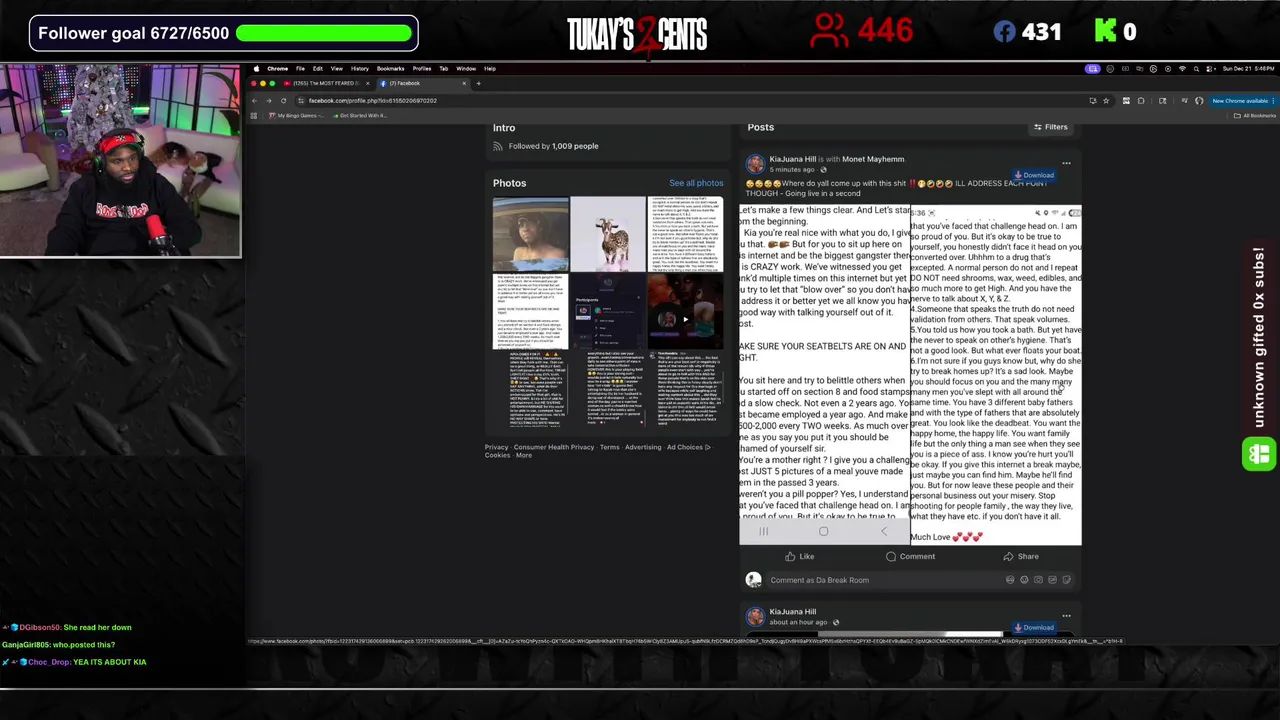The image size is (1280, 720).
Task: Open the Chrome apps grid in bookmarks bar
Action: click(x=253, y=115)
